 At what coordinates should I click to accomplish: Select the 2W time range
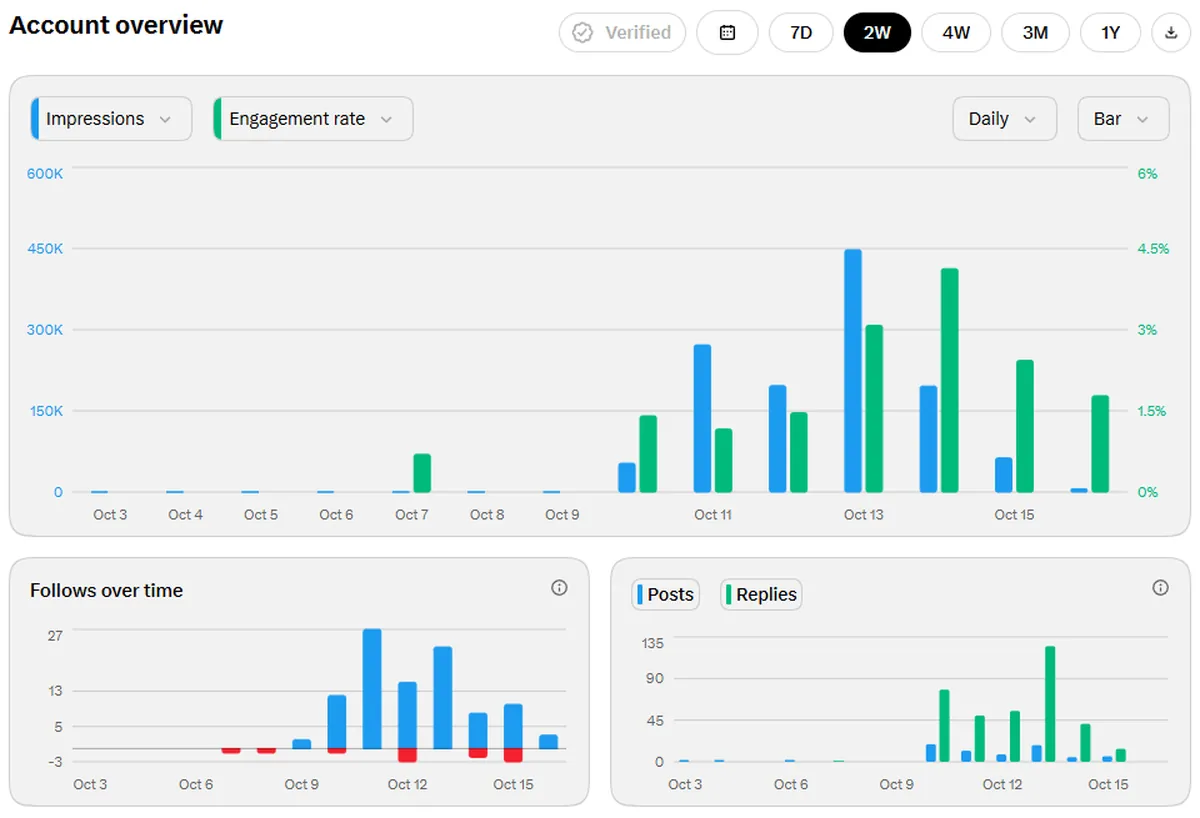tap(877, 32)
